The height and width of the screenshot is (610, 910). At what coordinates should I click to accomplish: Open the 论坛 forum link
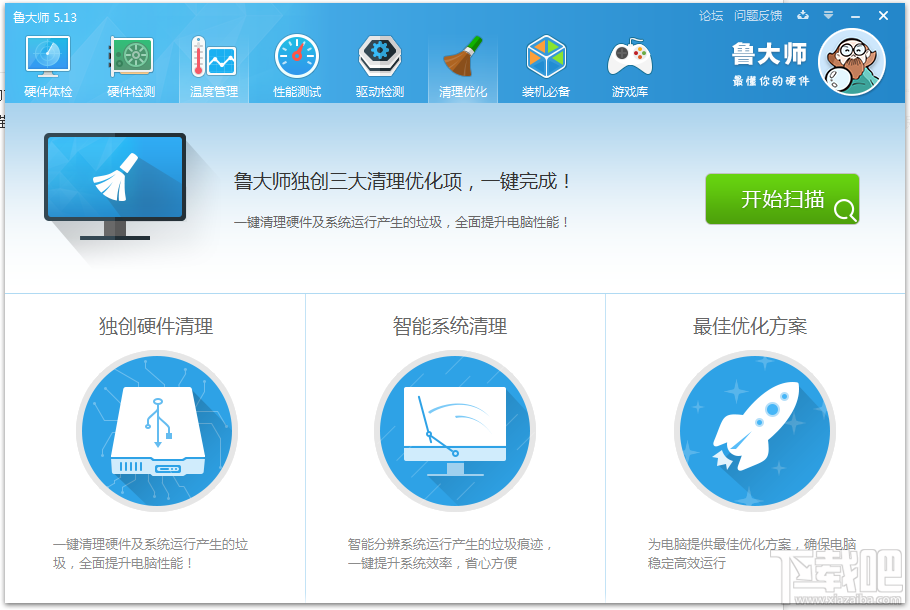[x=711, y=16]
